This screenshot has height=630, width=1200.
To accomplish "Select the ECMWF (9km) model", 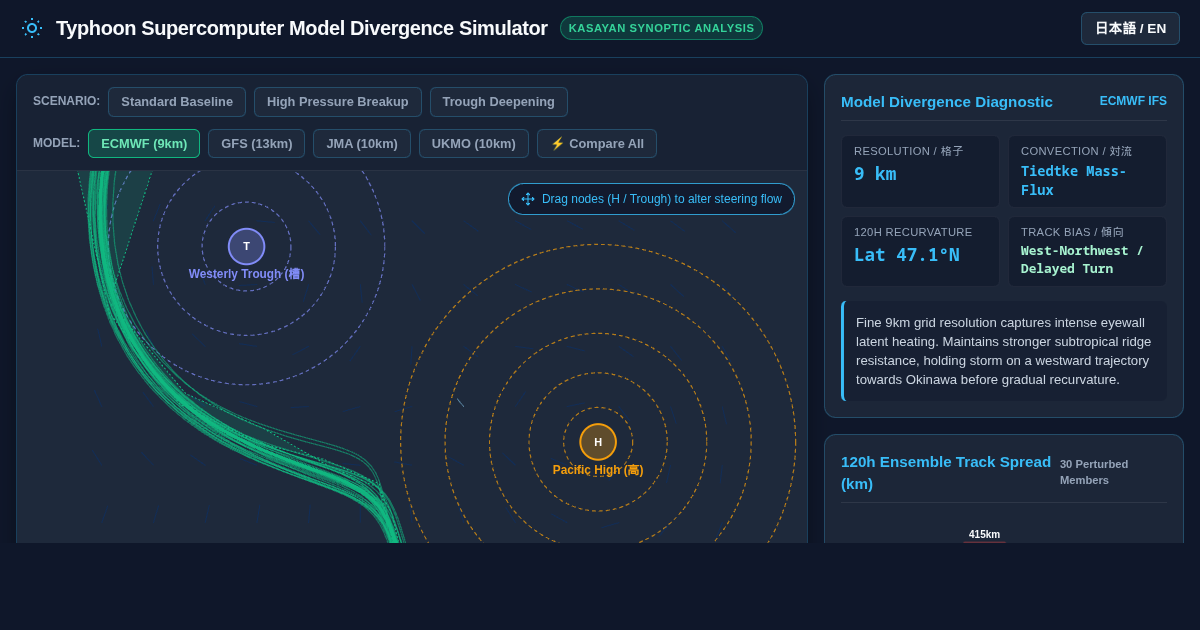I will 144,143.
